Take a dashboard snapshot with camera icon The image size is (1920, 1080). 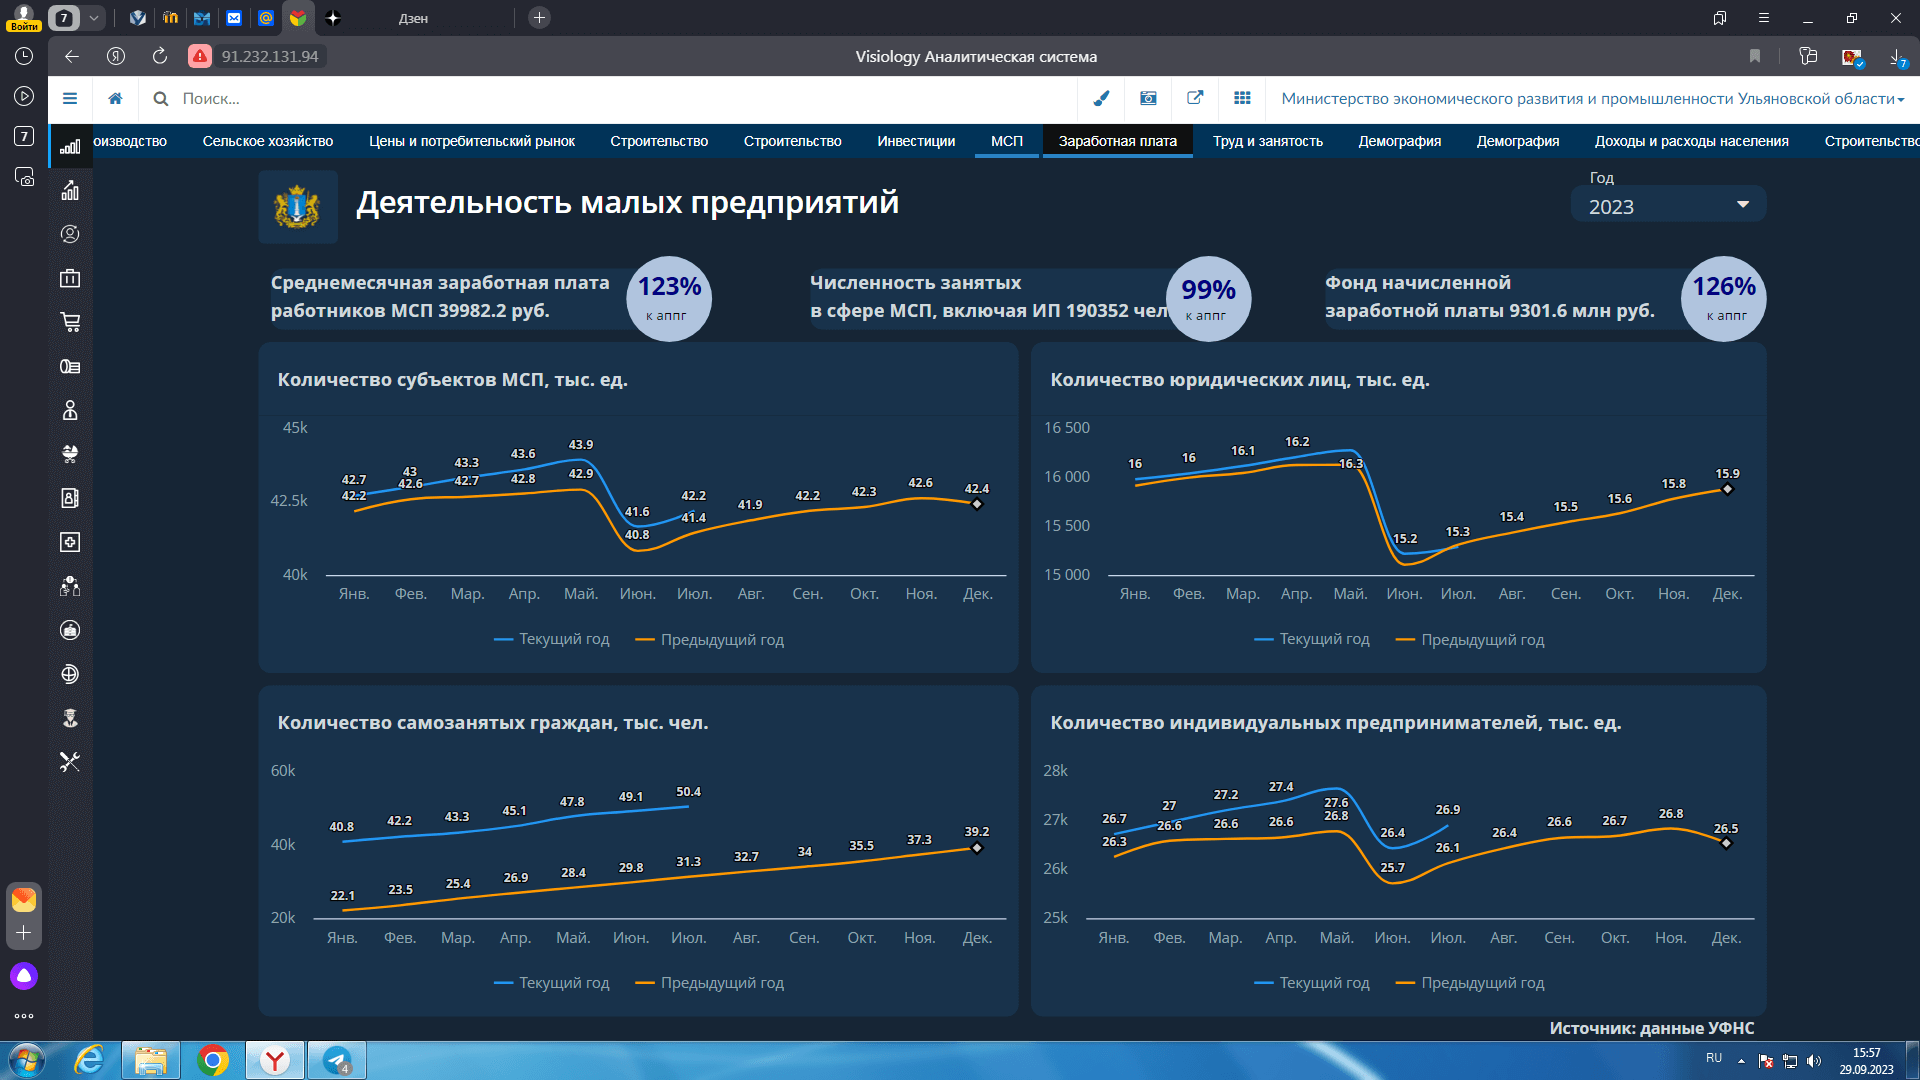point(1148,98)
